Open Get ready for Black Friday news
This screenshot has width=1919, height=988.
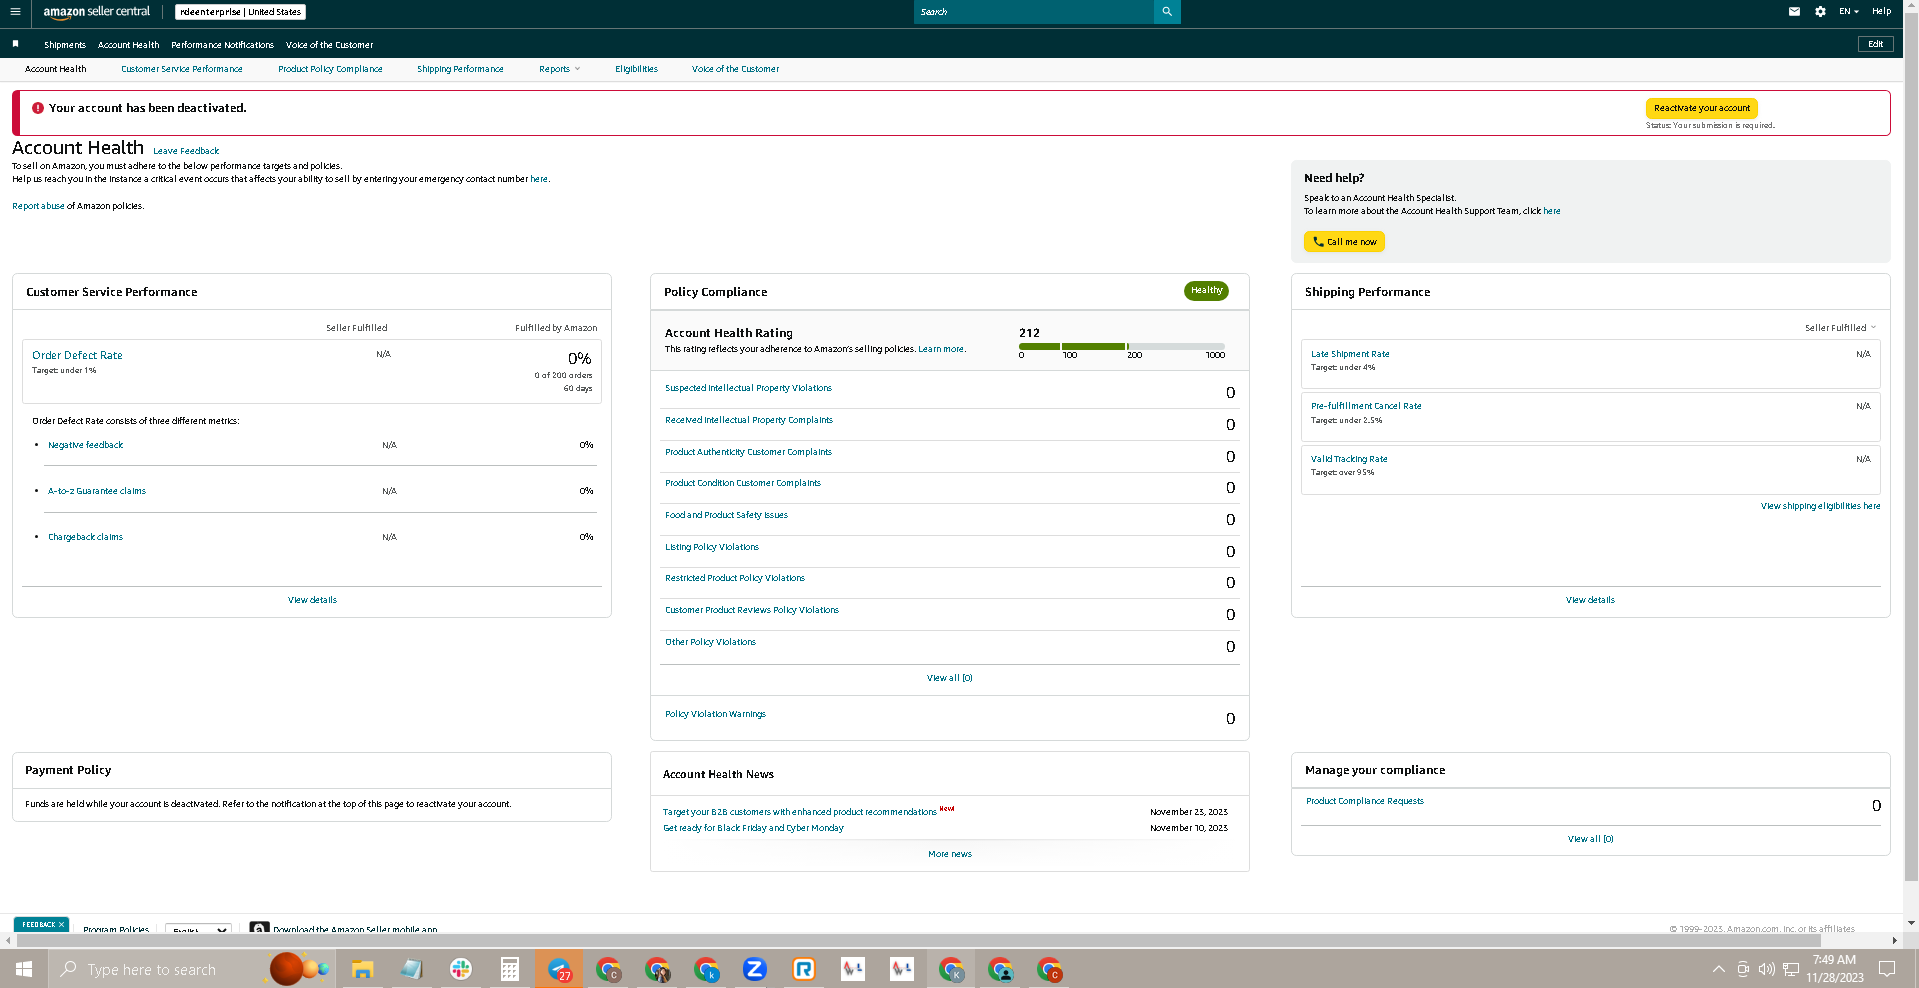click(753, 828)
